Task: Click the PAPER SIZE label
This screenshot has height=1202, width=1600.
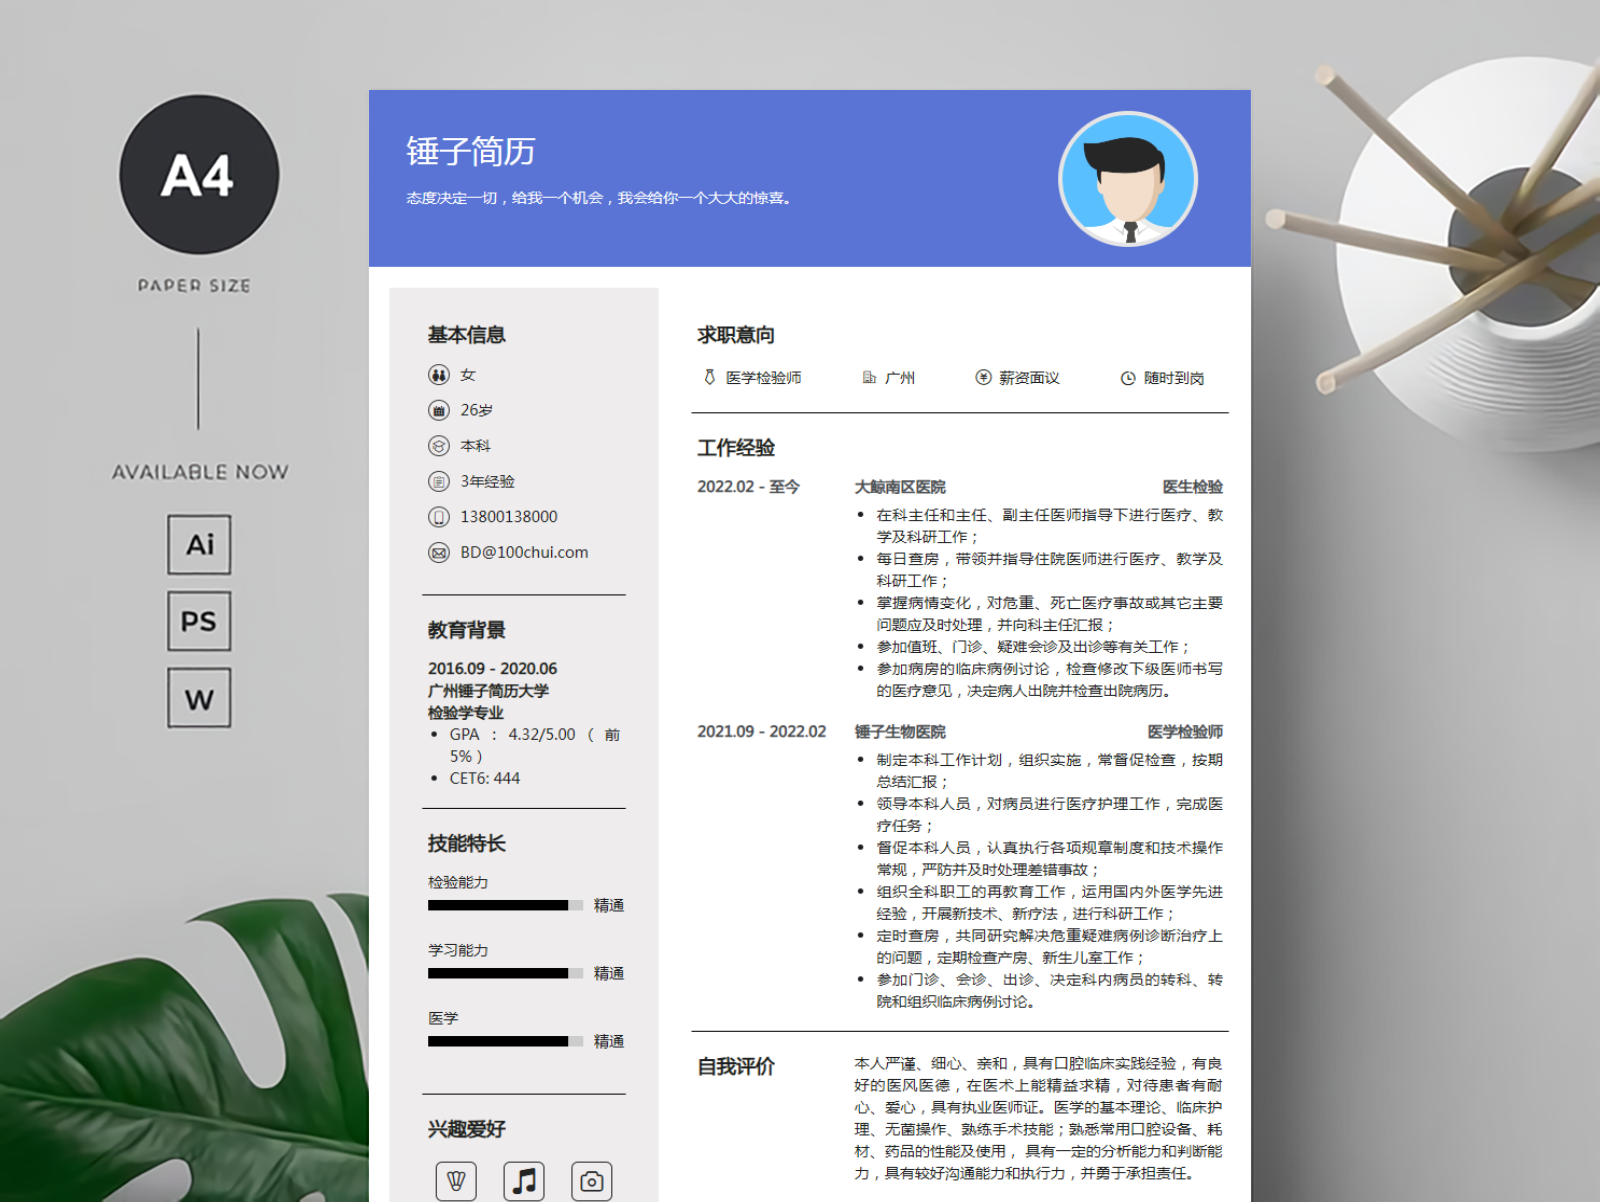Action: [x=195, y=286]
